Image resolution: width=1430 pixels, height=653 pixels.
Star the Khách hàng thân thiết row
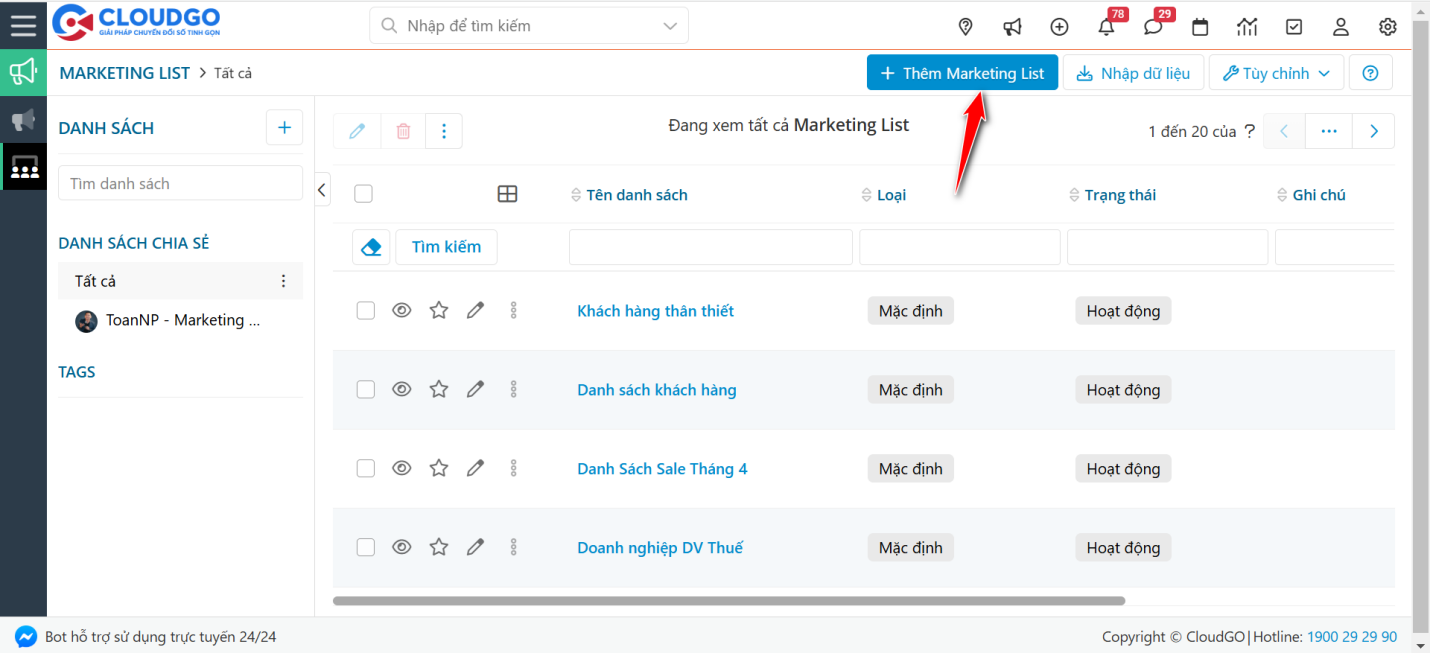pyautogui.click(x=438, y=311)
